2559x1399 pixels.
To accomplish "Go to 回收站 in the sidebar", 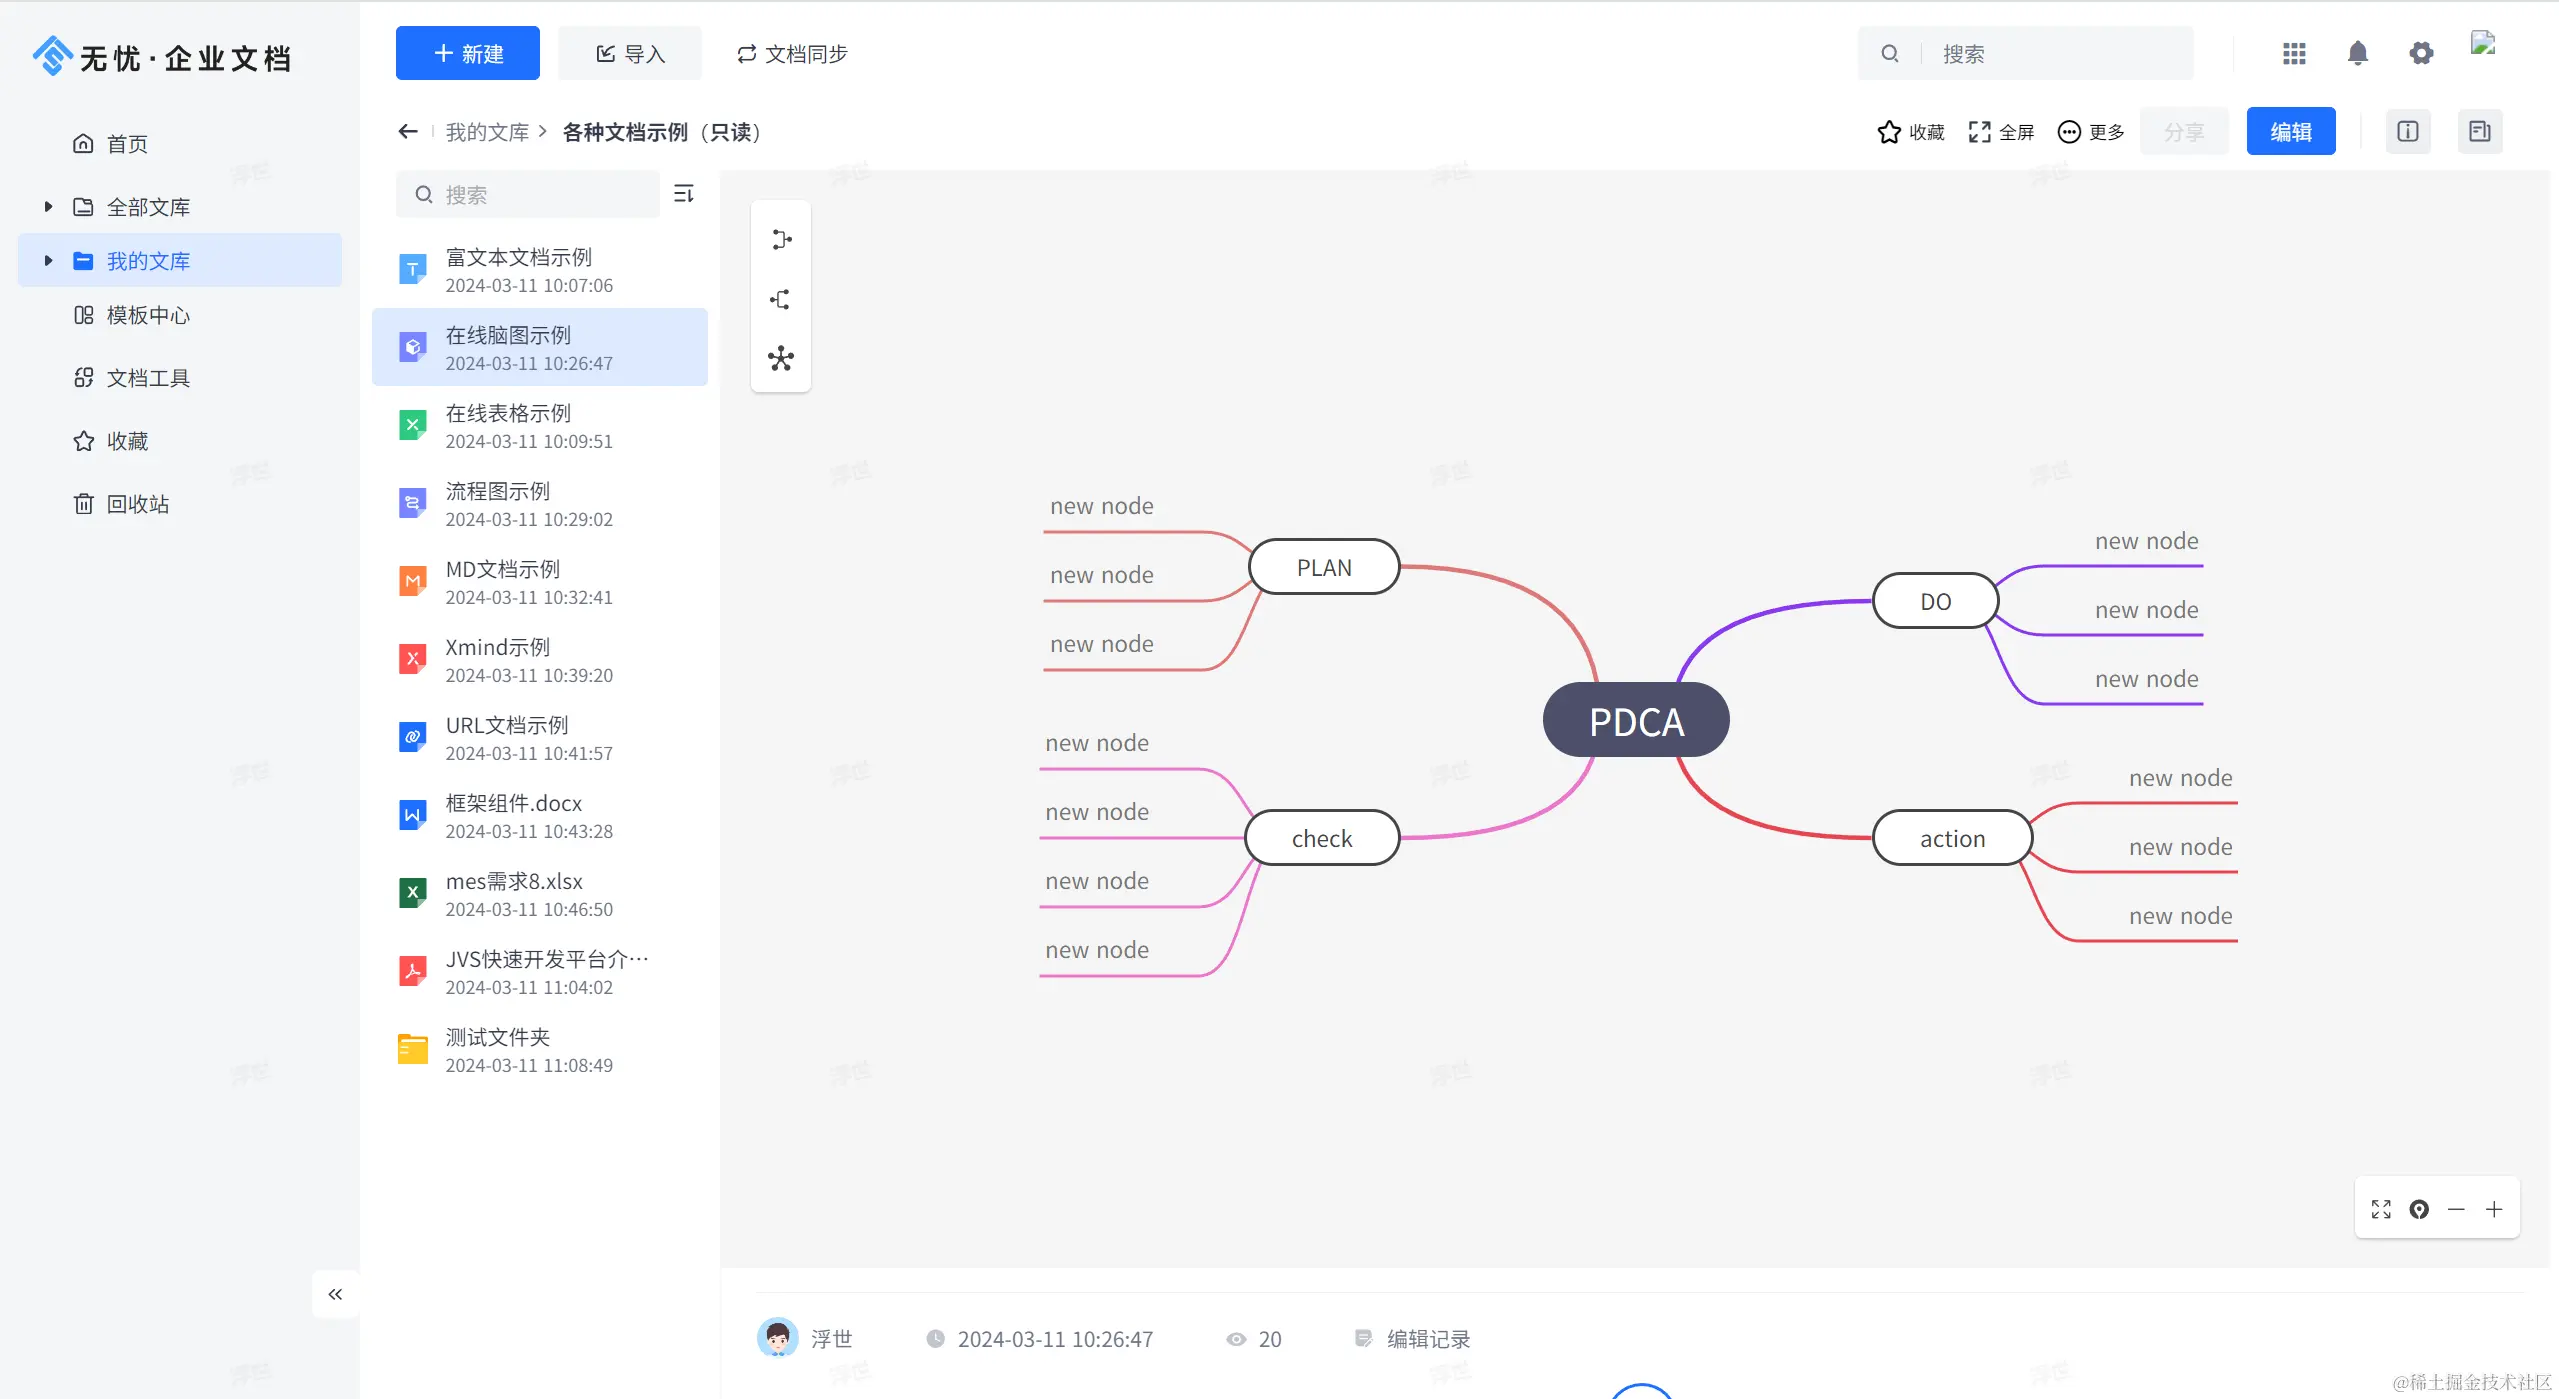I will click(x=137, y=504).
